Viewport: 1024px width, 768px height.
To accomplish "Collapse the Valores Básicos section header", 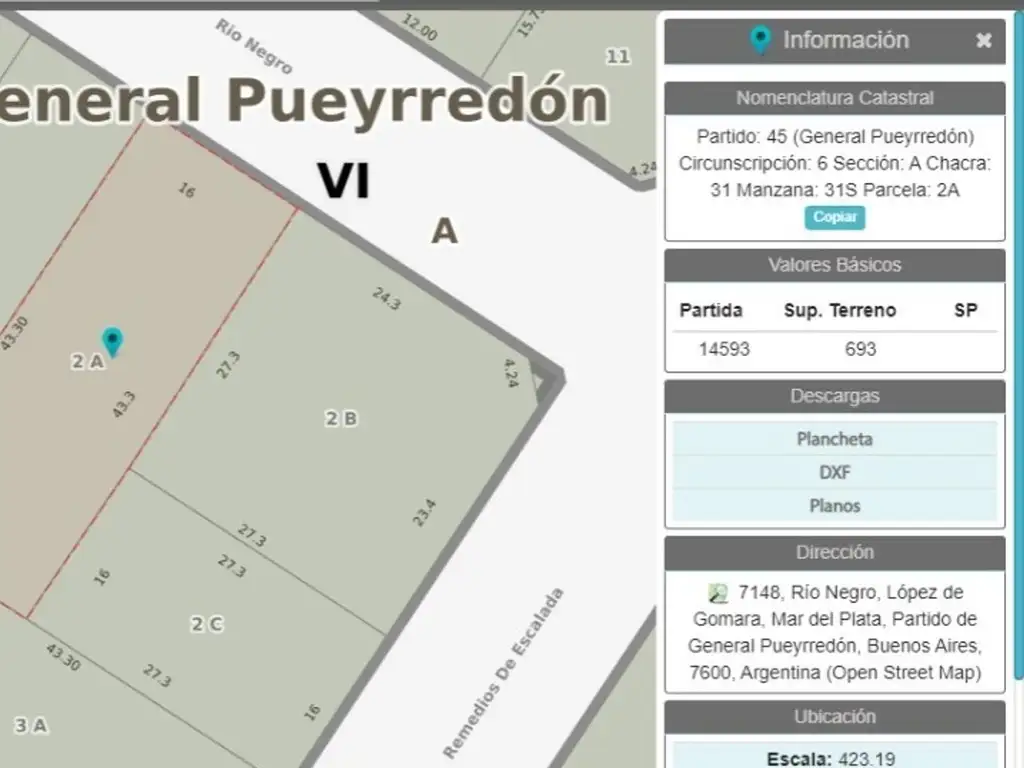I will coord(834,265).
